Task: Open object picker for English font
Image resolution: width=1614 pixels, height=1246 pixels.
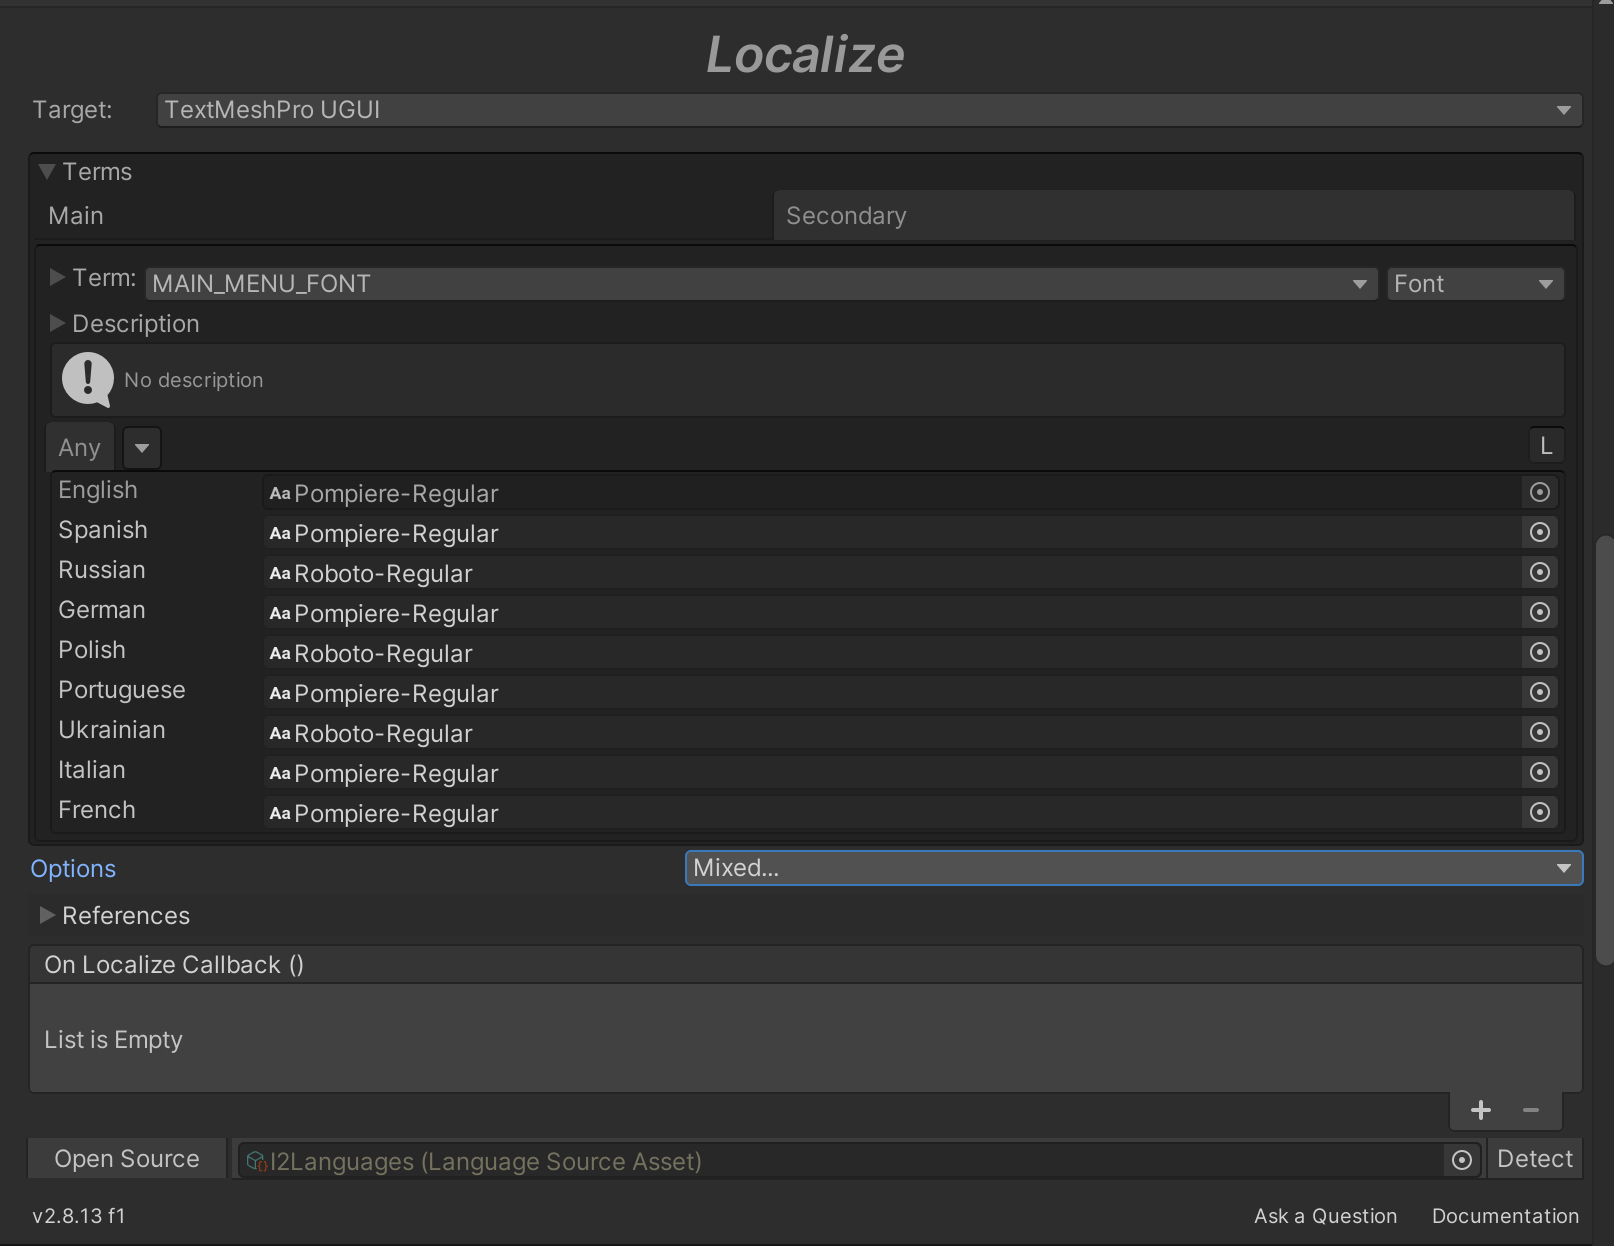Action: pyautogui.click(x=1540, y=492)
